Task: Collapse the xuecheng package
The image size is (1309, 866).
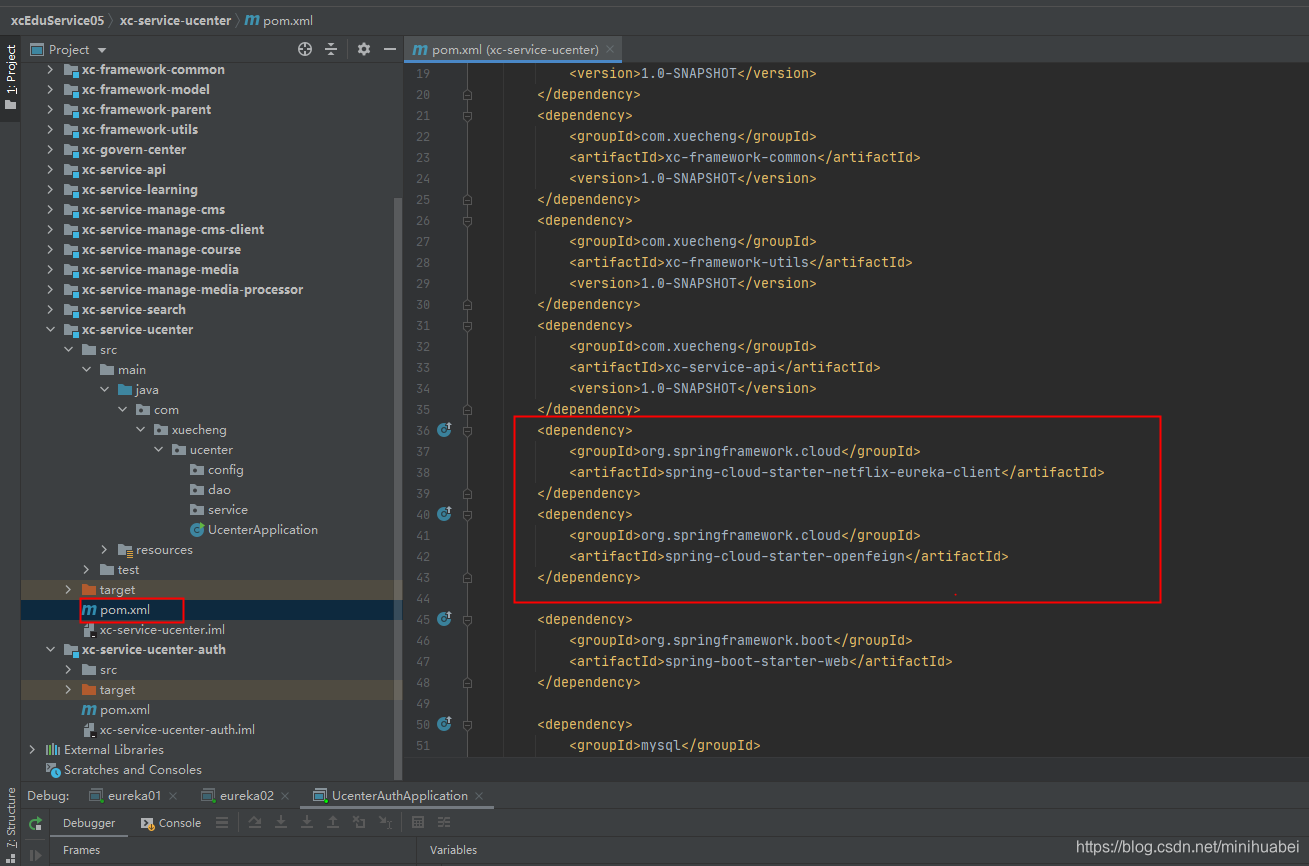Action: (141, 429)
